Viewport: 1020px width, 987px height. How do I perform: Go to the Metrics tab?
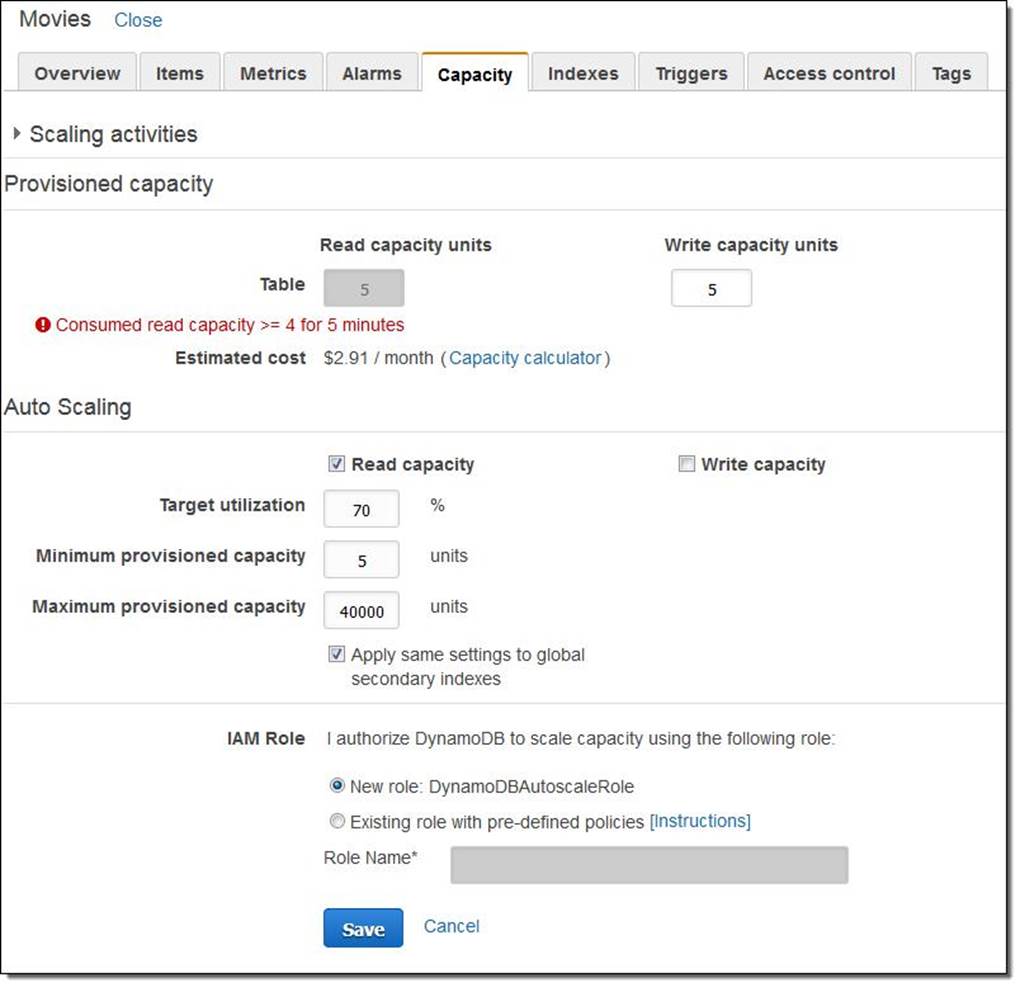pyautogui.click(x=273, y=74)
